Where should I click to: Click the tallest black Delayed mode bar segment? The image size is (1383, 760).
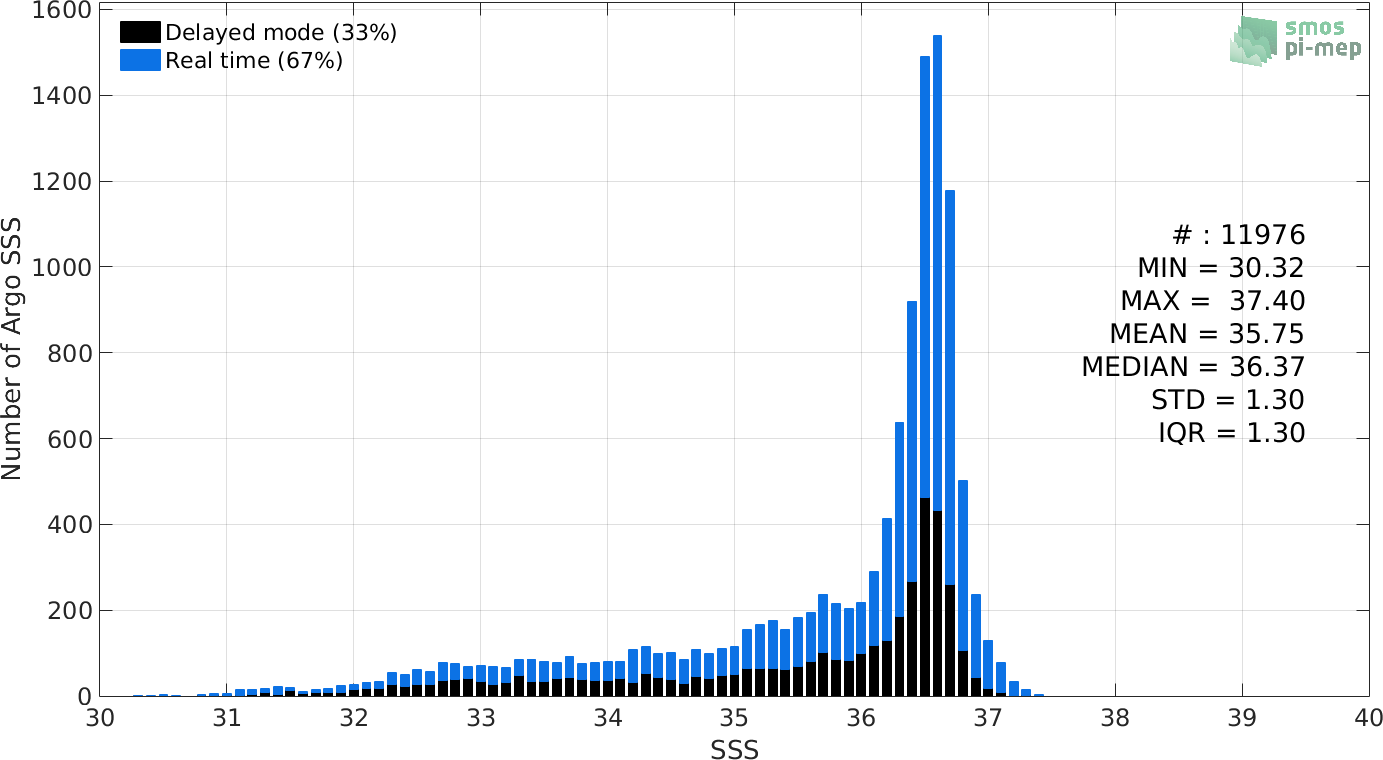(x=925, y=597)
